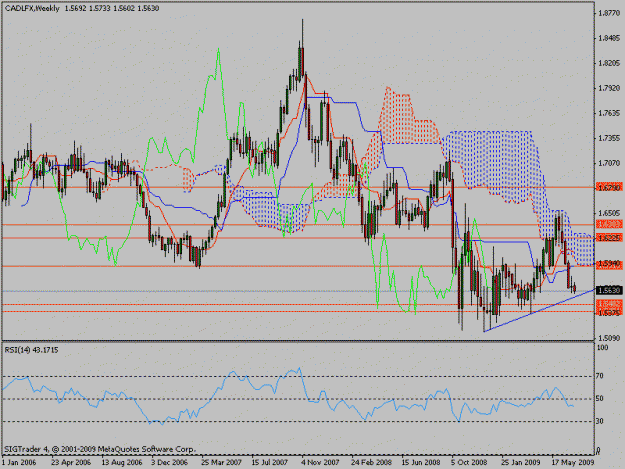625x469 pixels.
Task: Click the 15 Jun 2008 date label
Action: click(x=421, y=463)
